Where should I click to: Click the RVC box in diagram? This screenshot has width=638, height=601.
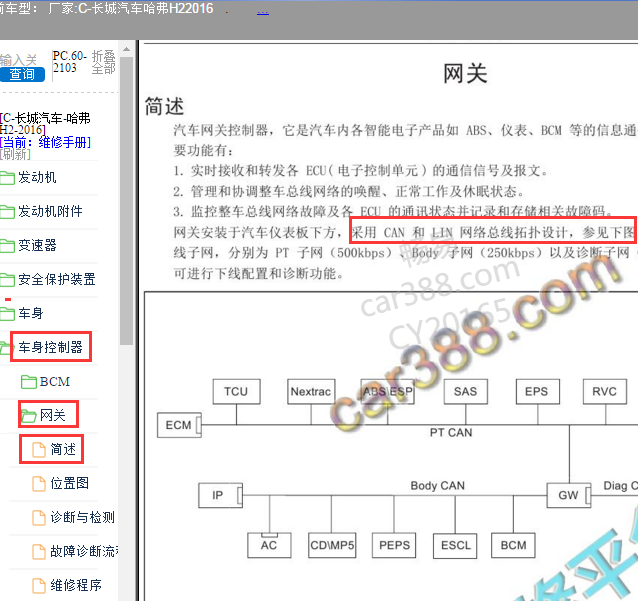(605, 391)
